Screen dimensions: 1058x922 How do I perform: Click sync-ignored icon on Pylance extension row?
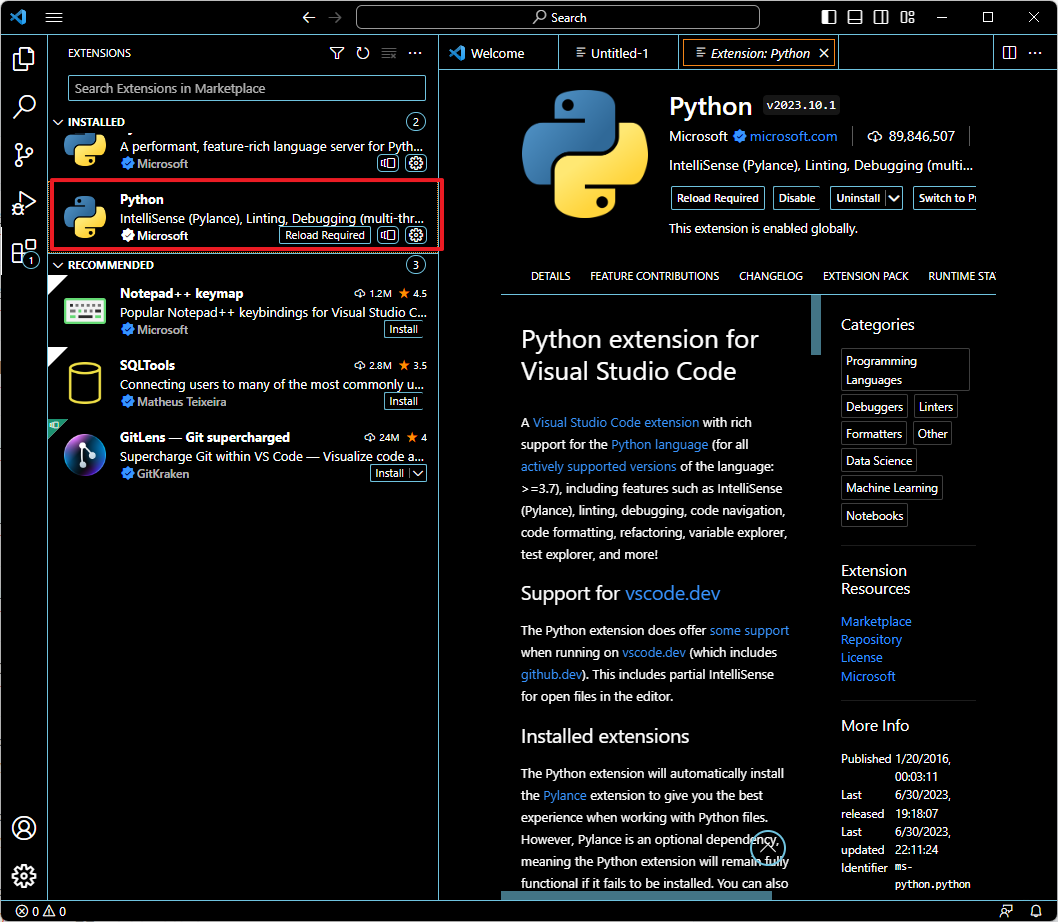click(388, 163)
